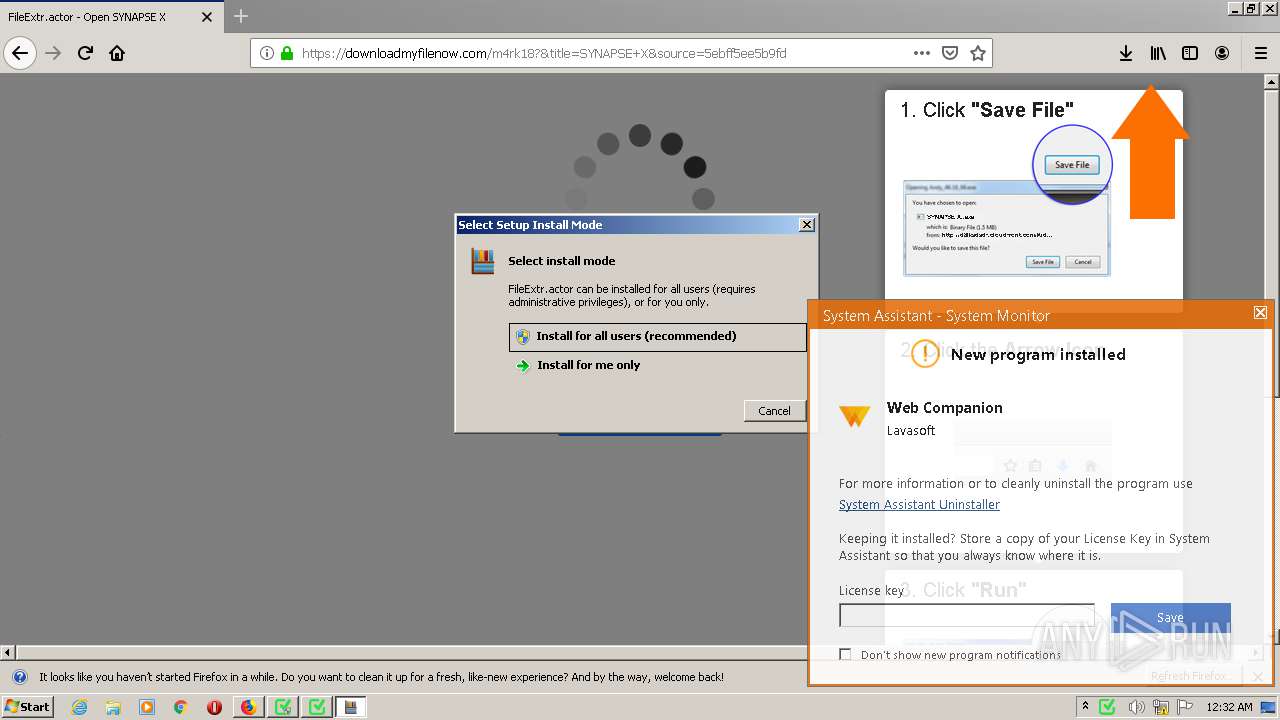Click 'New program installed' heading

coord(1038,355)
